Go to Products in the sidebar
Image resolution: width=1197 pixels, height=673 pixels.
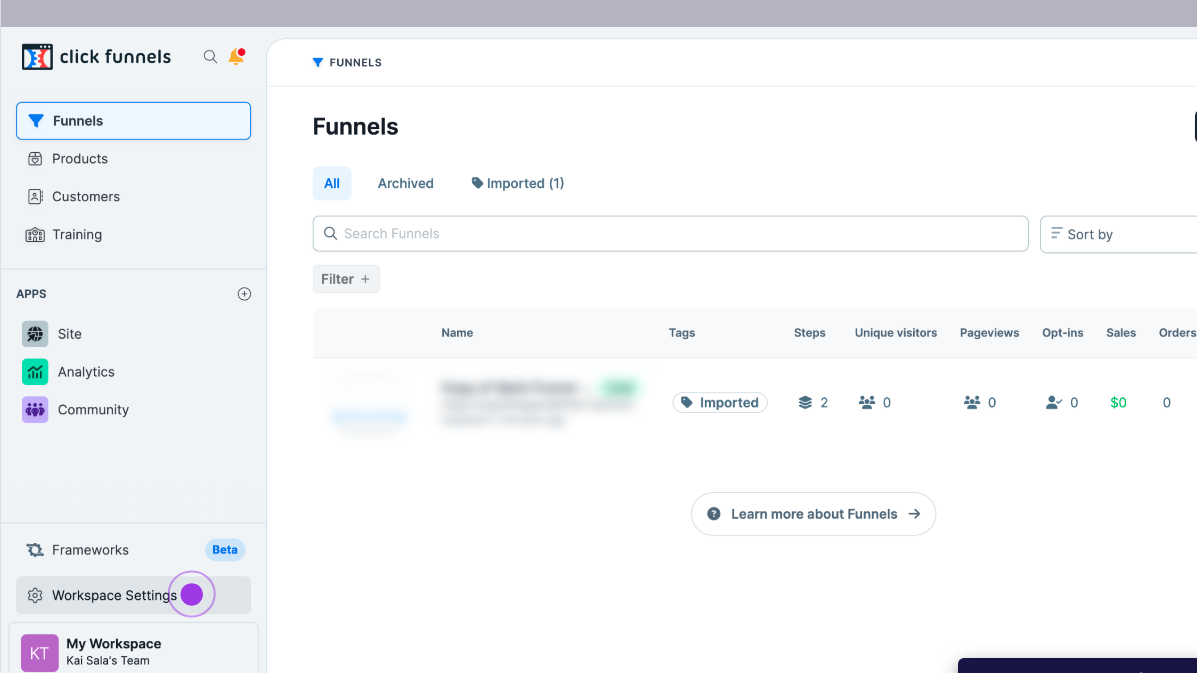(79, 159)
